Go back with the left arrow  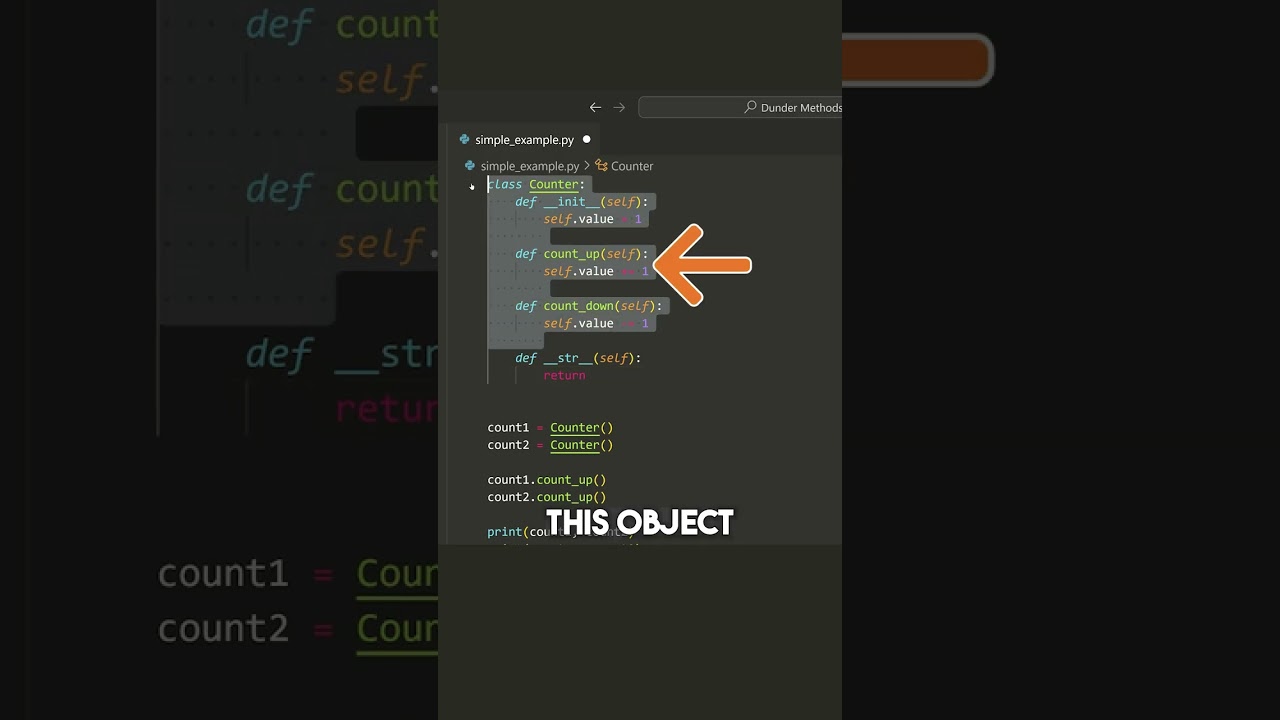[x=596, y=107]
